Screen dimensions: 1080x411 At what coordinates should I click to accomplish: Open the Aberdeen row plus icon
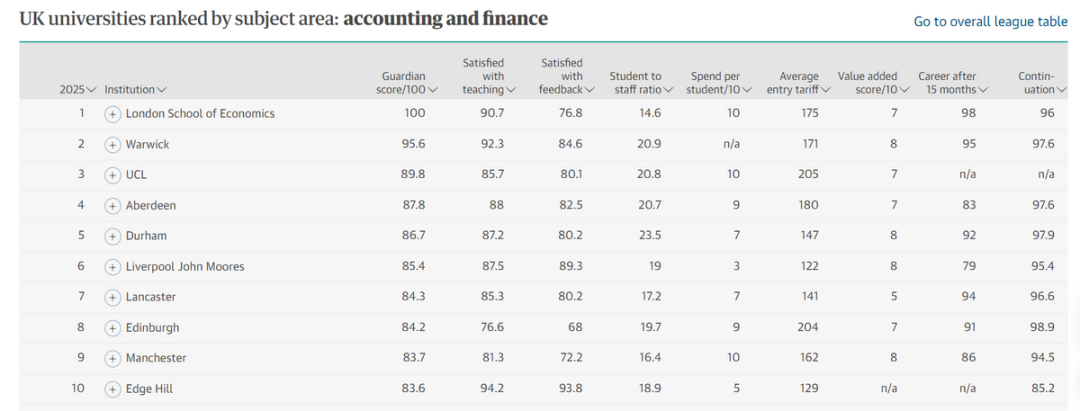[x=113, y=205]
